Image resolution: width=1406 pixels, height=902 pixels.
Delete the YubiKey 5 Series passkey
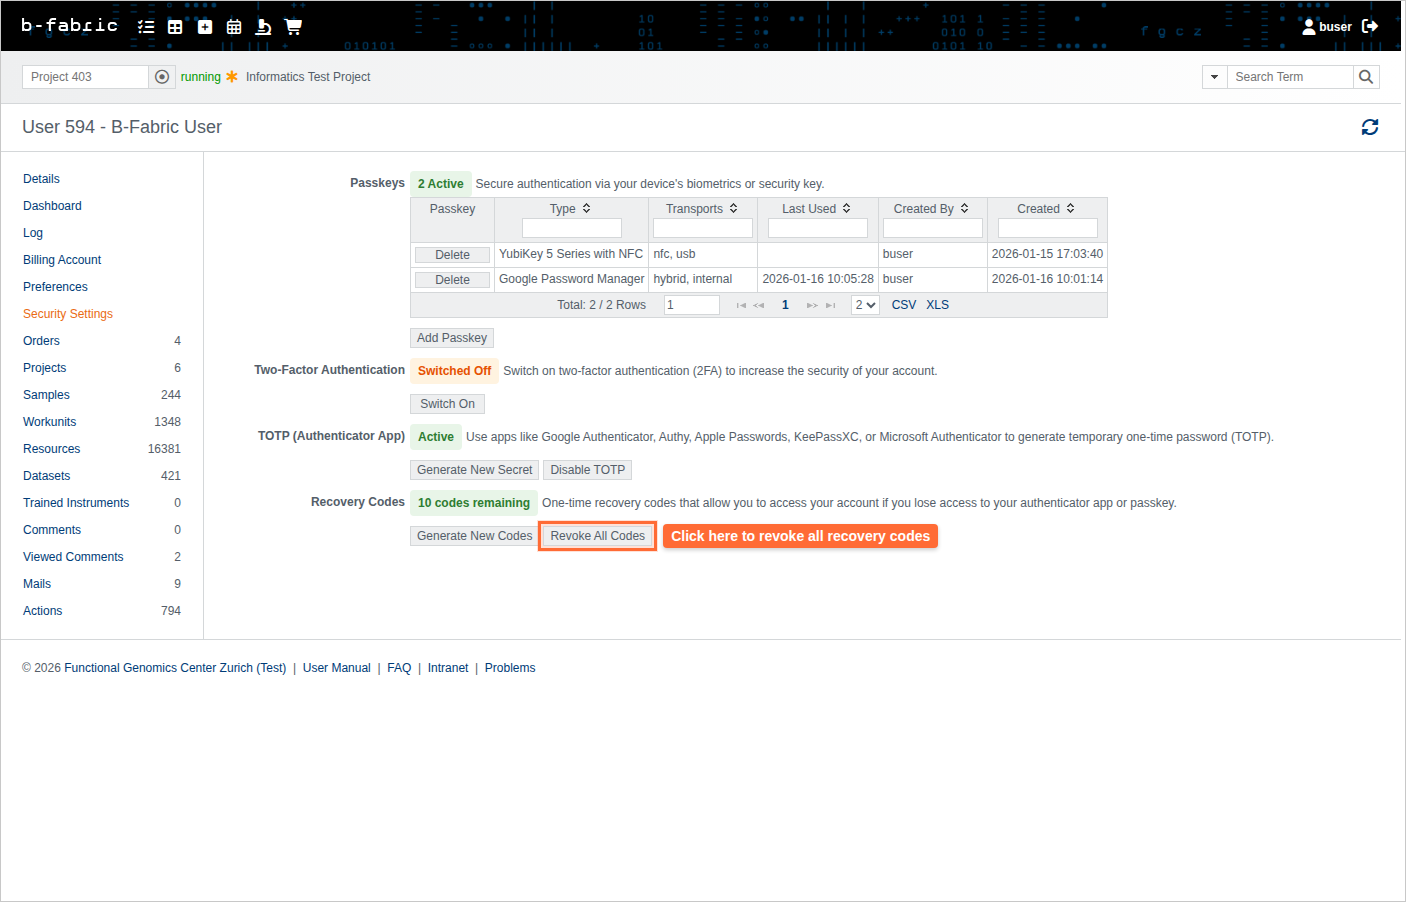452,255
